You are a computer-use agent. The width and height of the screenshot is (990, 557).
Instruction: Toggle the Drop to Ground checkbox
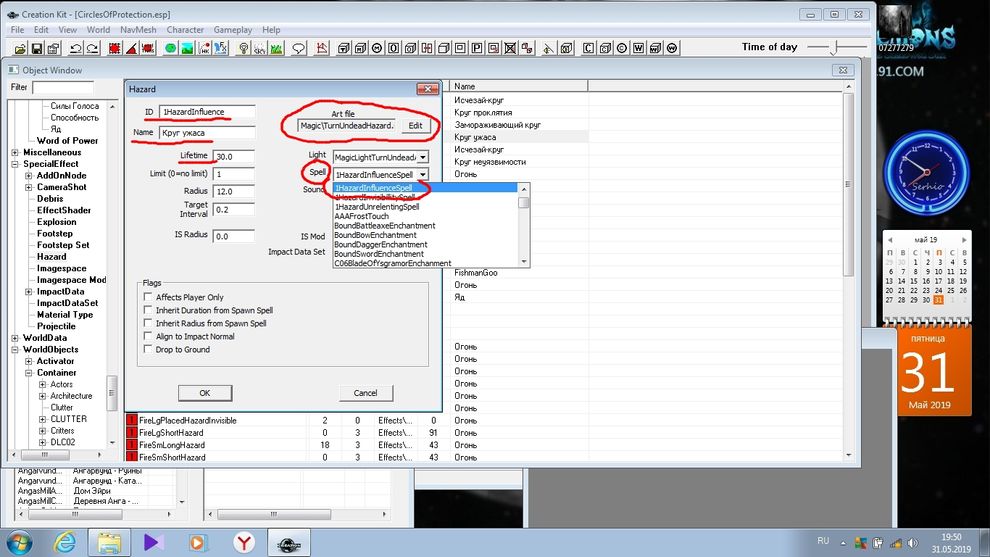click(148, 350)
